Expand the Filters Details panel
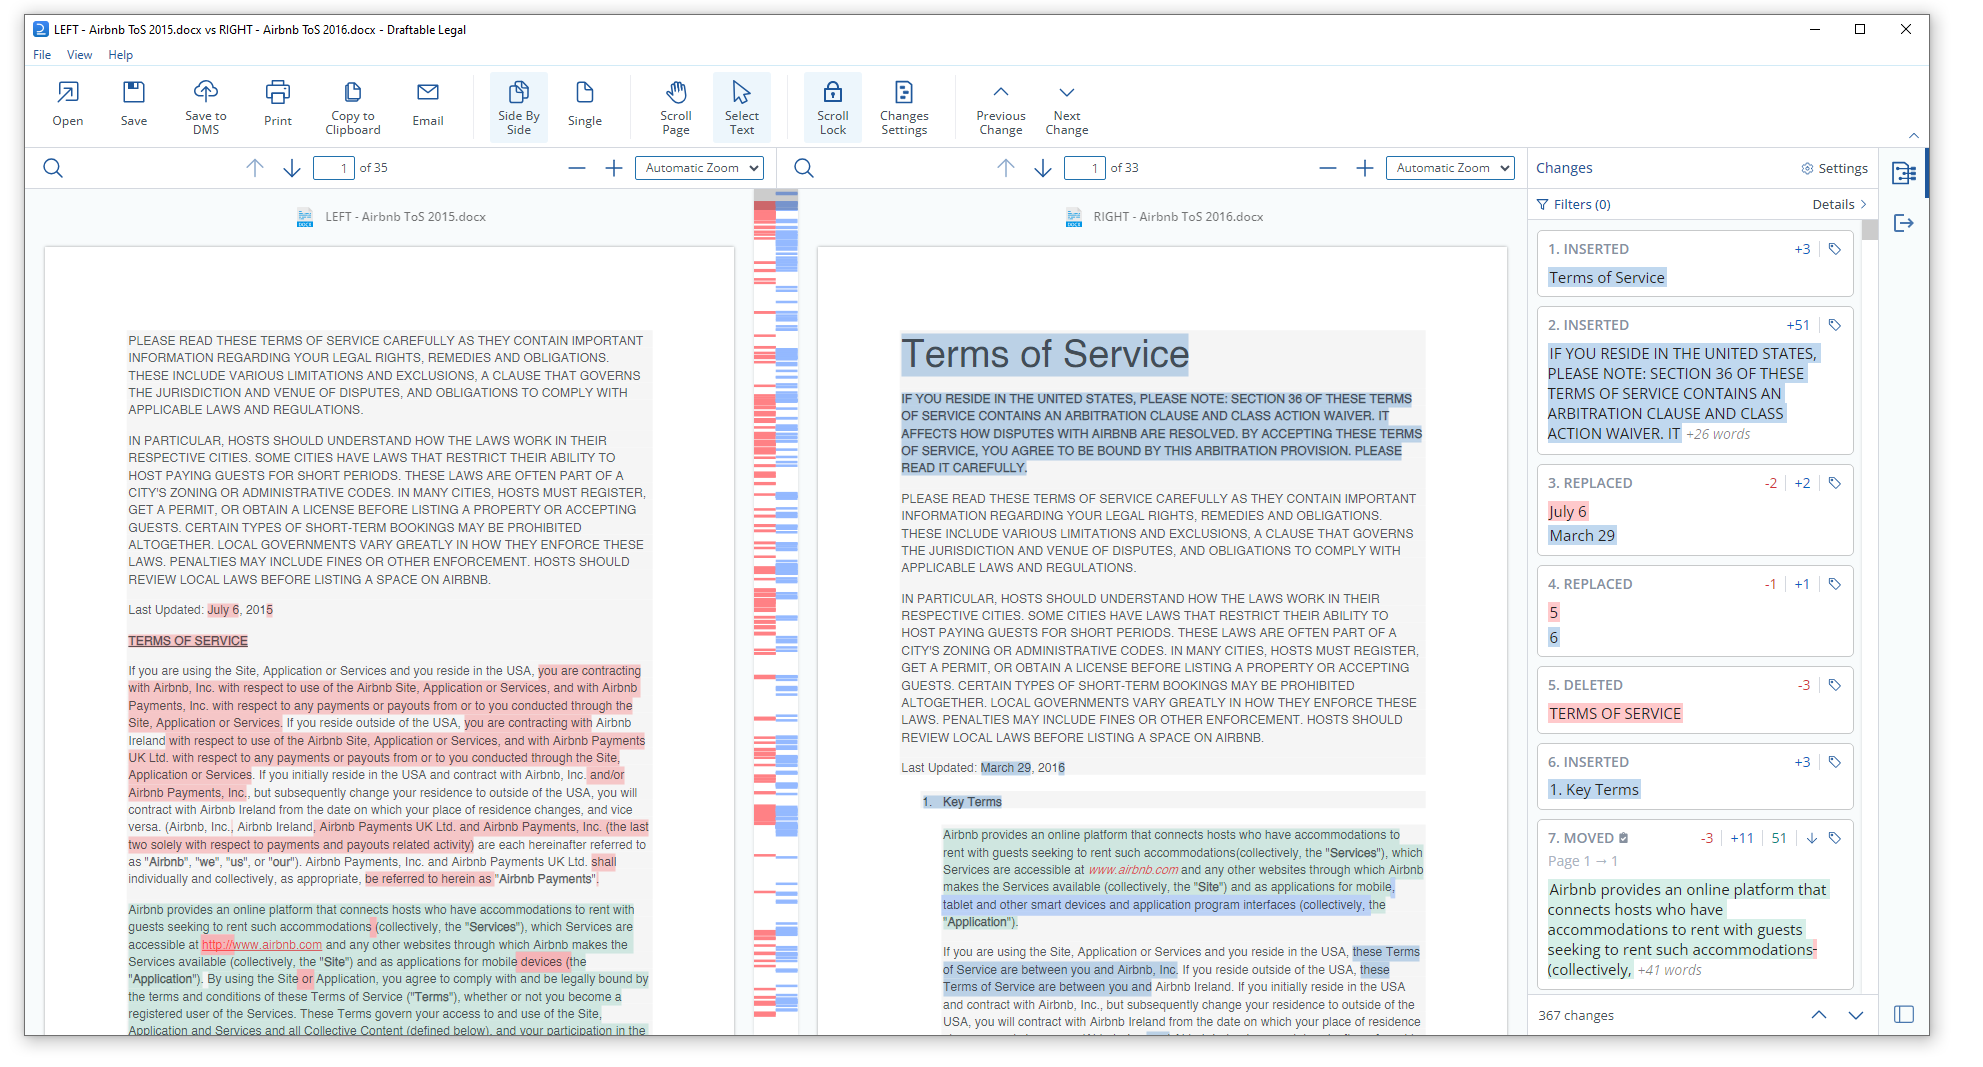The image size is (1983, 1067). (x=1839, y=205)
